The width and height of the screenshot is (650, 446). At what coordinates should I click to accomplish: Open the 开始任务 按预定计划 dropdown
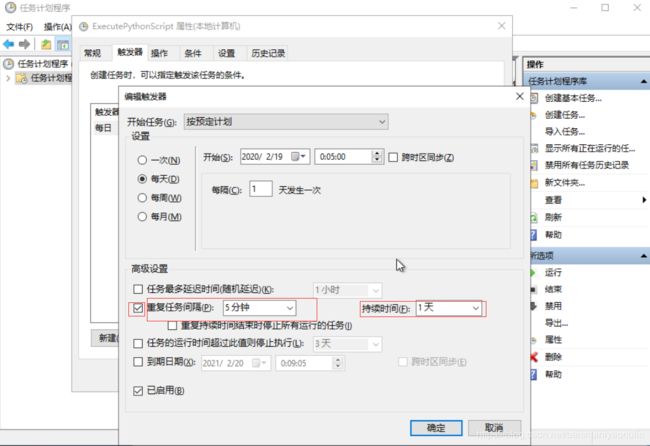point(286,122)
